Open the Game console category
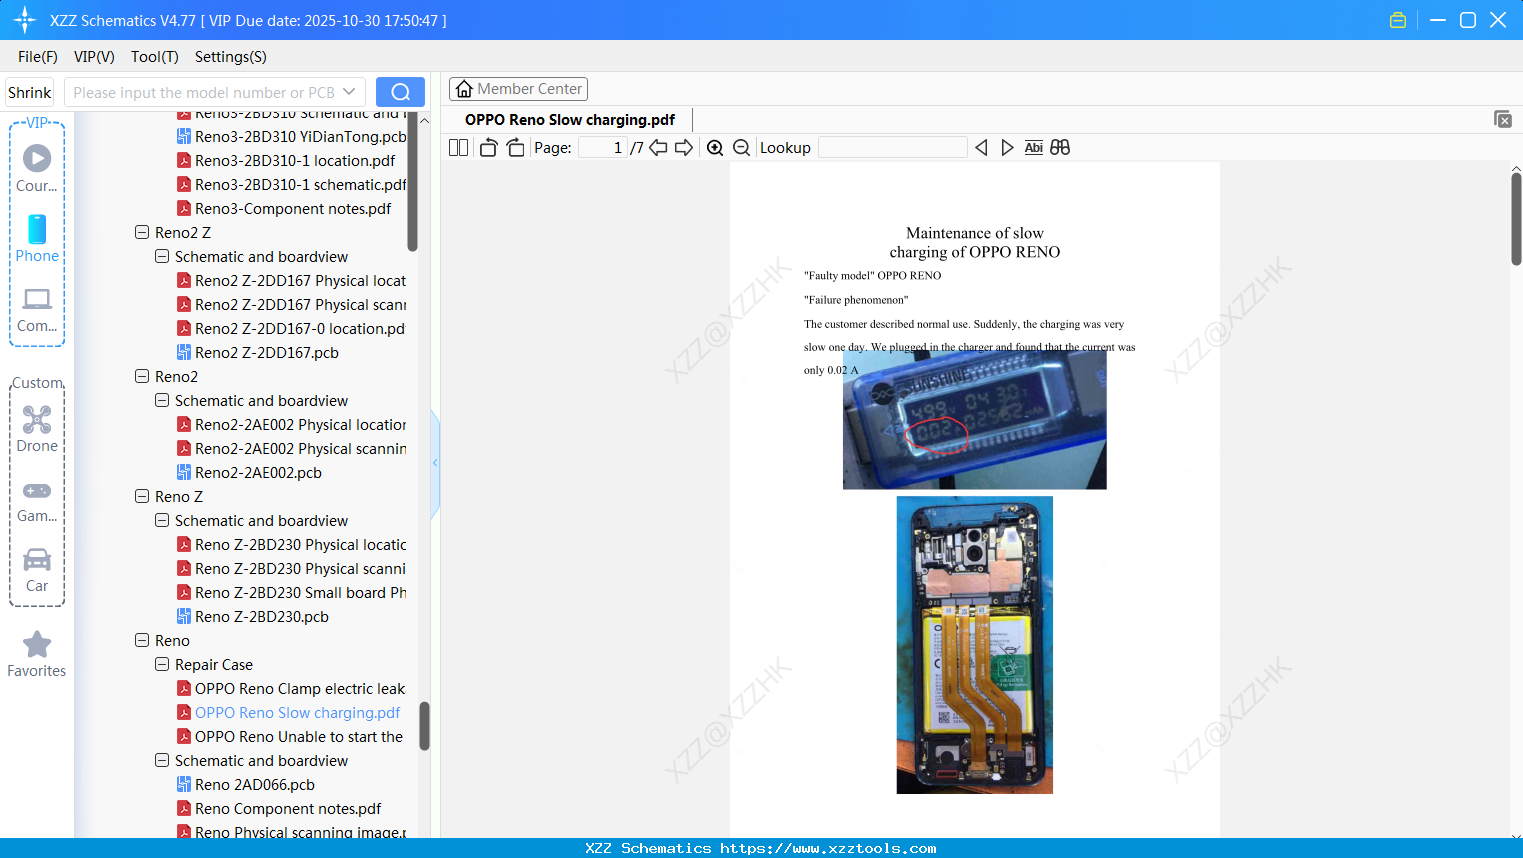Screen dimensions: 1523x858 (37, 500)
